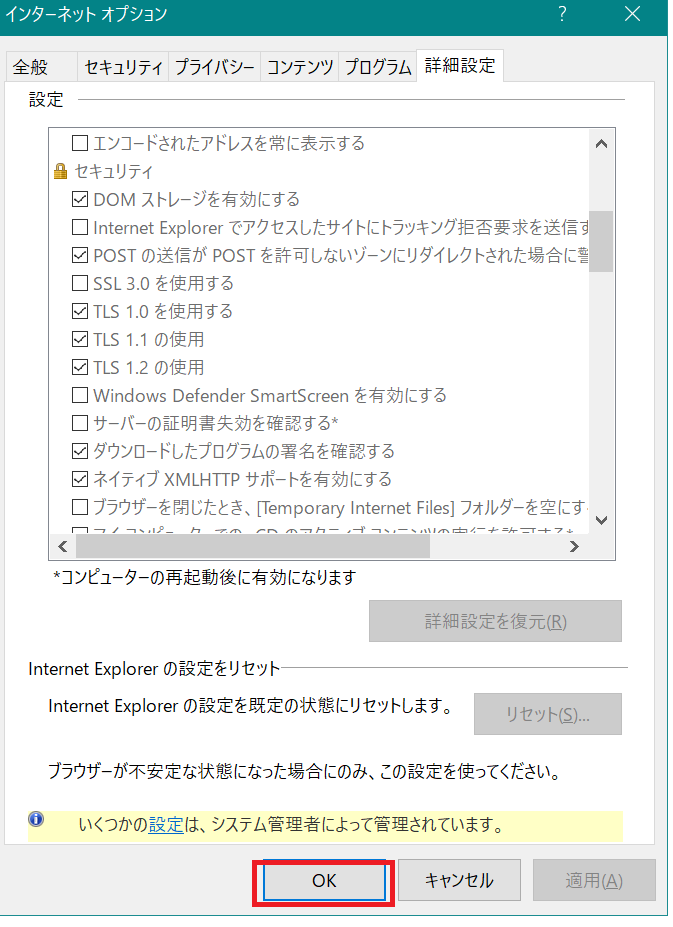Click the horizontal scroll right arrow
The height and width of the screenshot is (927, 673).
[574, 547]
